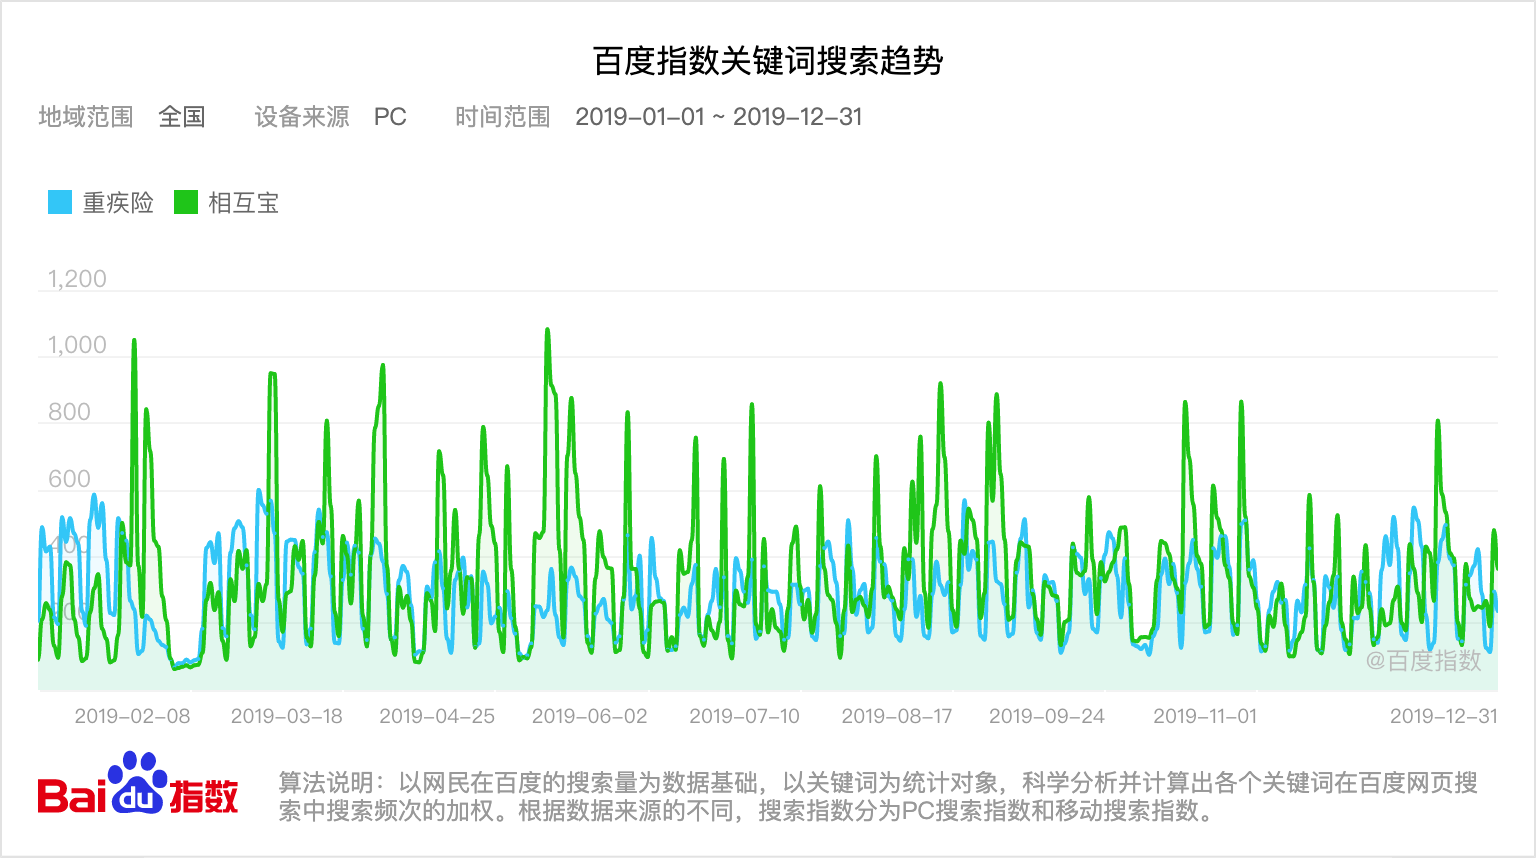This screenshot has height=858, width=1536.
Task: Click the green 相互宝 legend swatch
Action: [x=186, y=202]
